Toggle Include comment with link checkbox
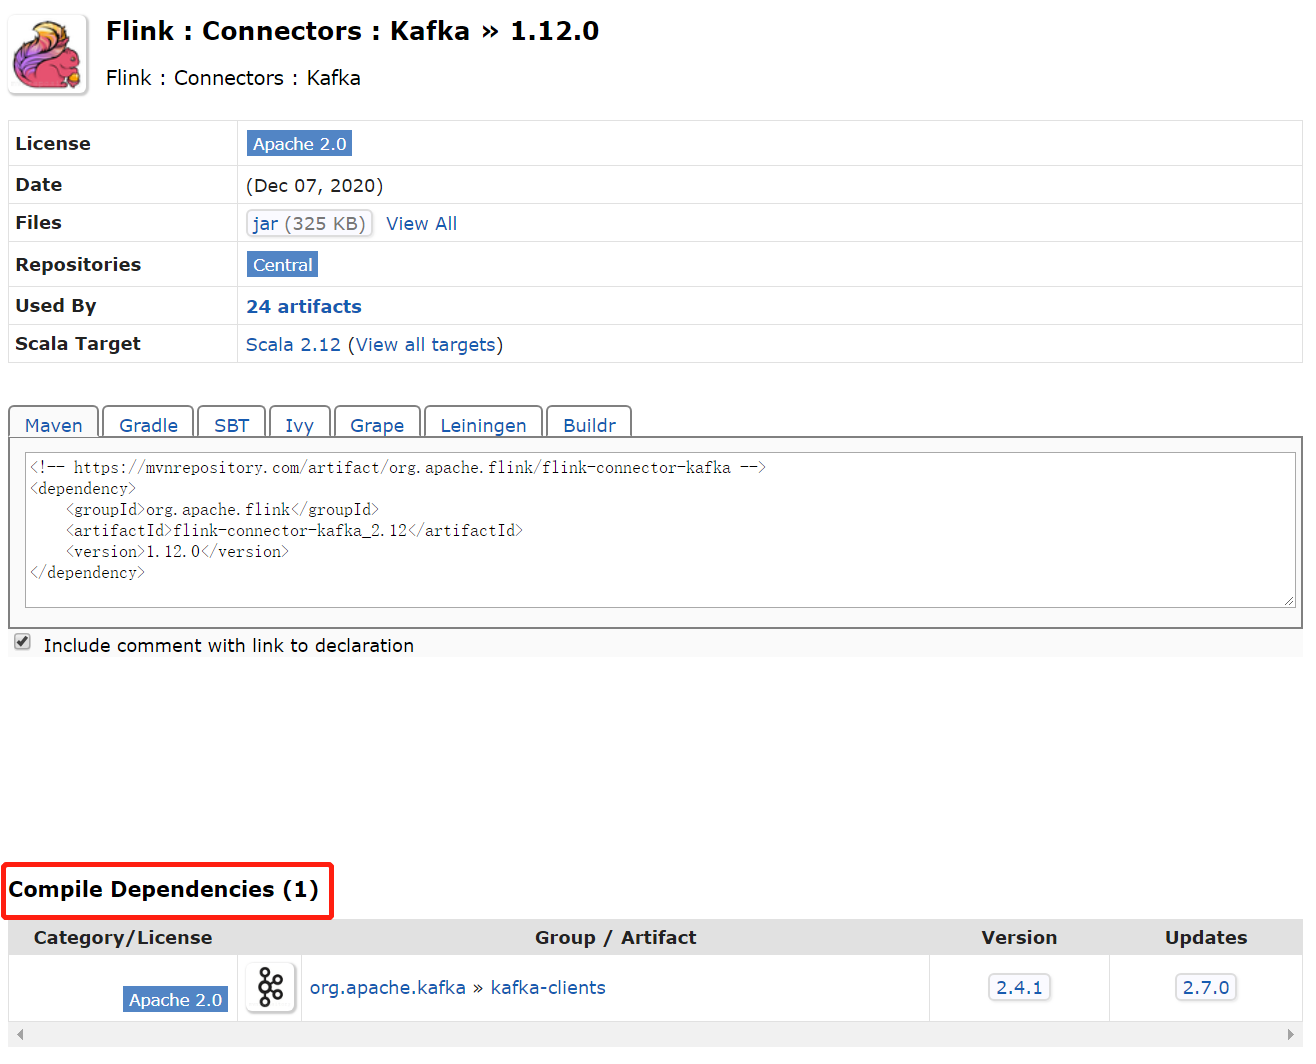 [x=23, y=642]
